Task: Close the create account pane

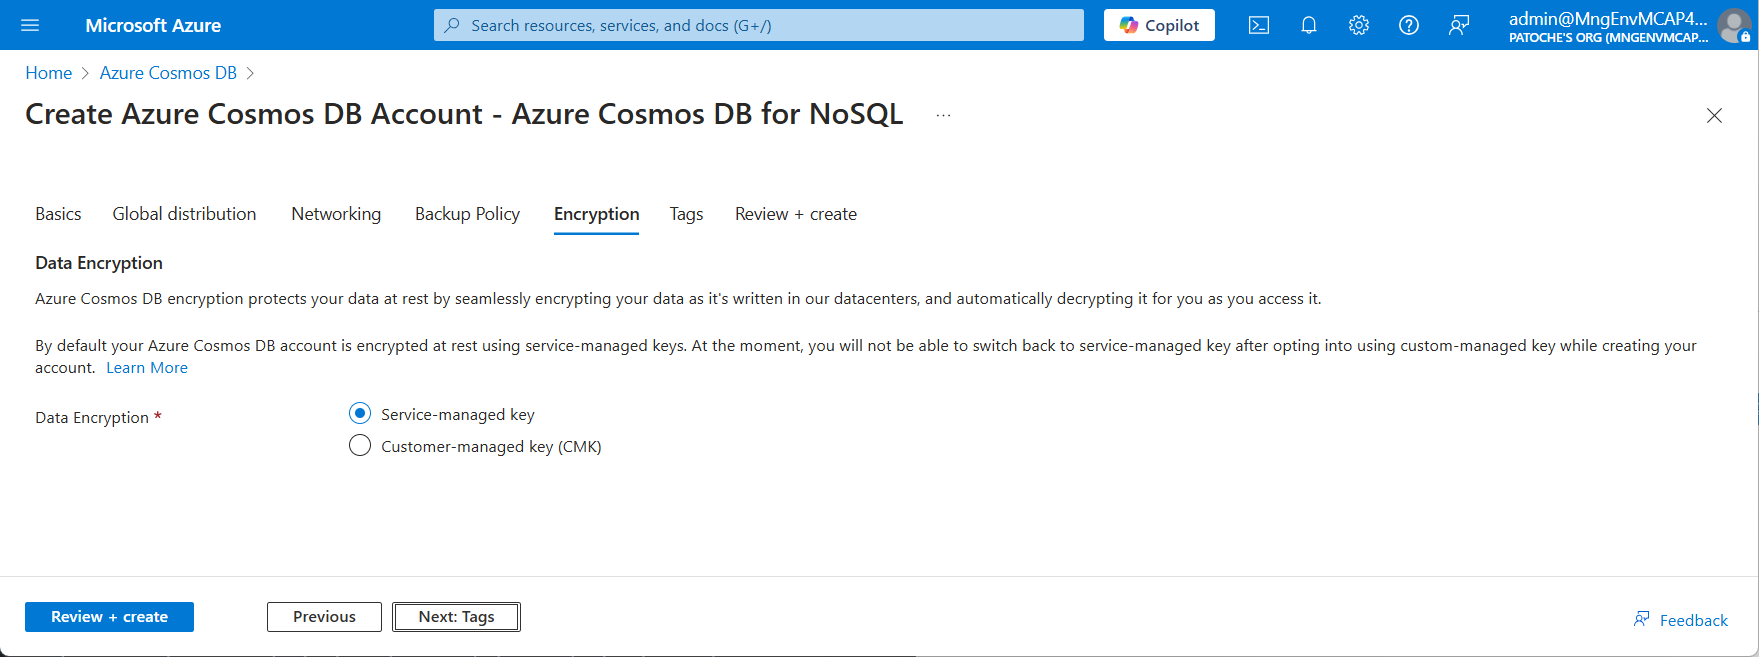Action: 1714,115
